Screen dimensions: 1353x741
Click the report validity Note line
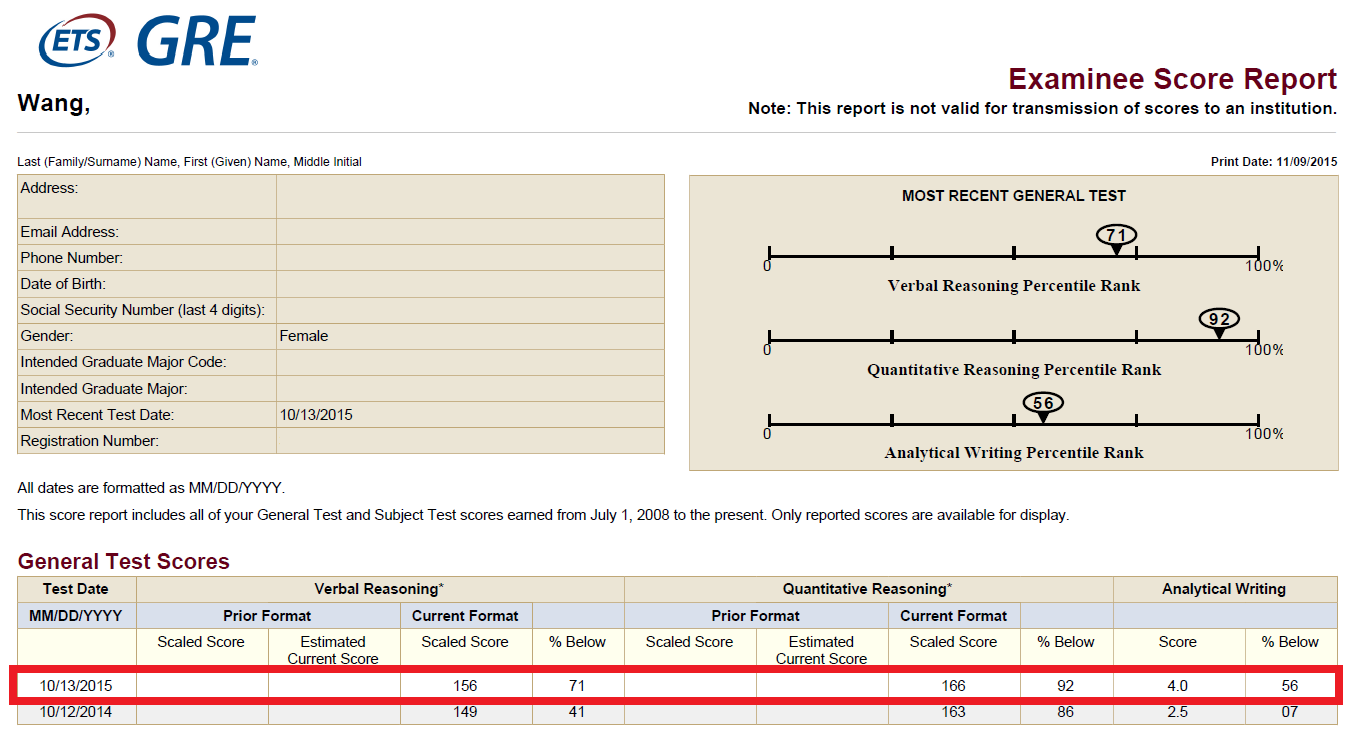(x=1042, y=108)
